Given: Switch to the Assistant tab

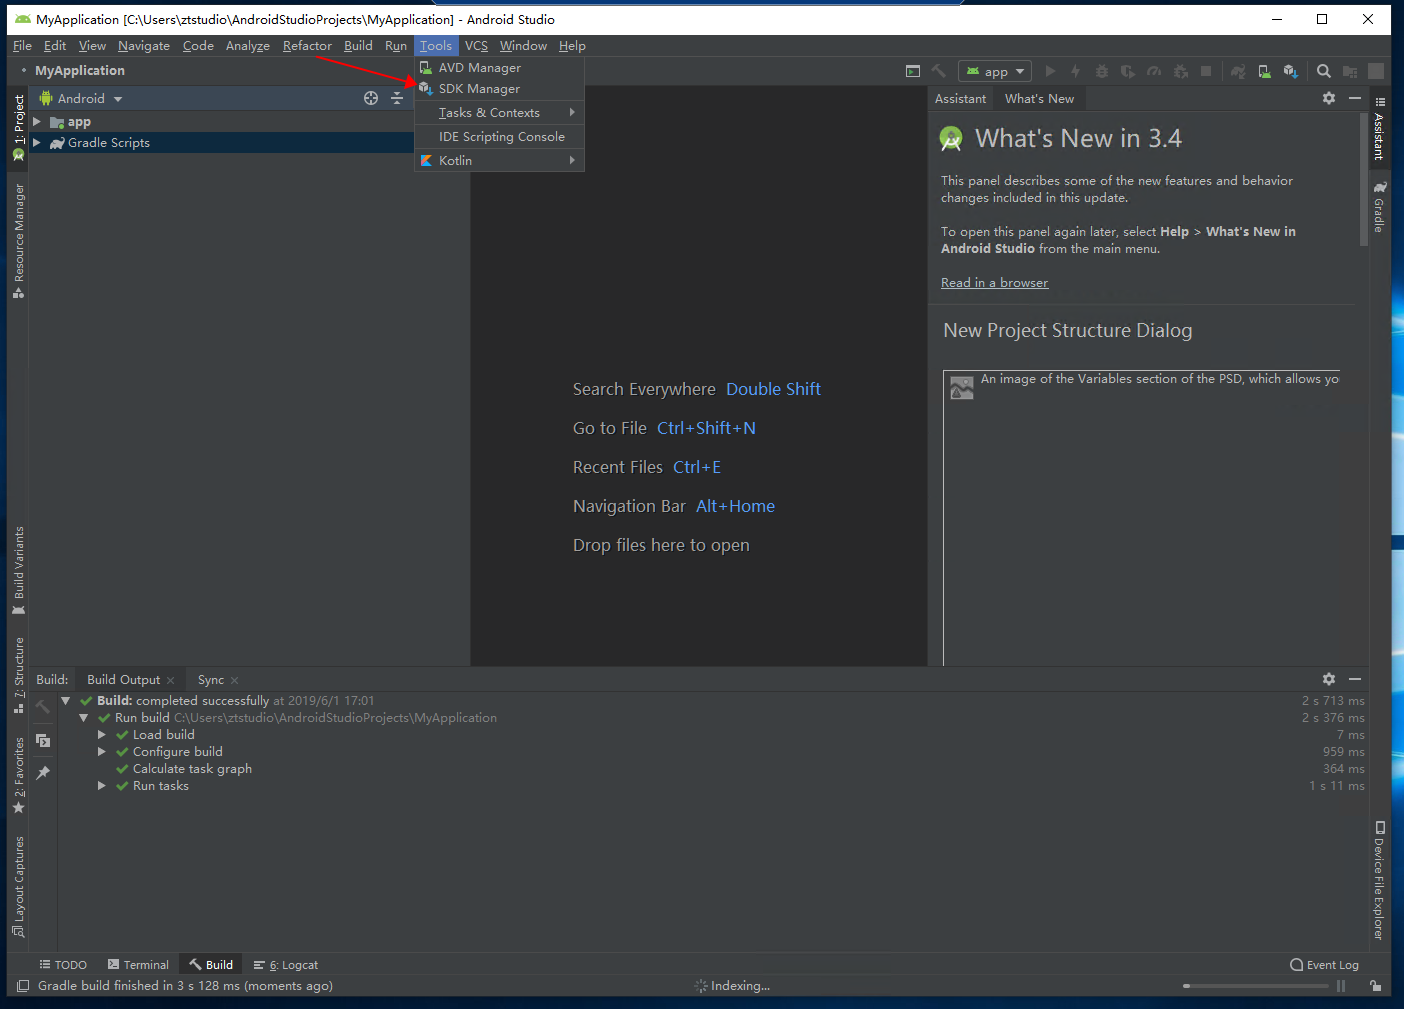Looking at the screenshot, I should 960,99.
